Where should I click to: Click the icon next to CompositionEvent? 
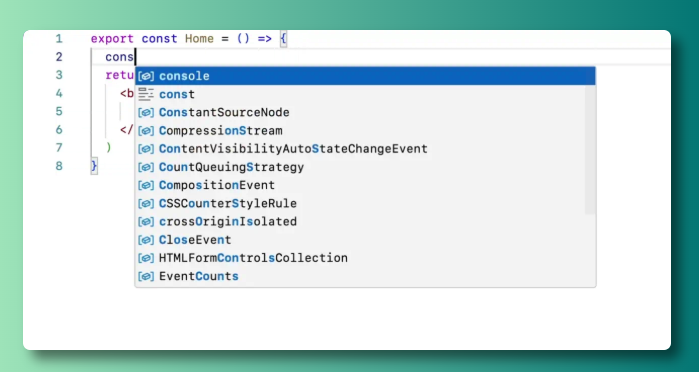coord(146,185)
